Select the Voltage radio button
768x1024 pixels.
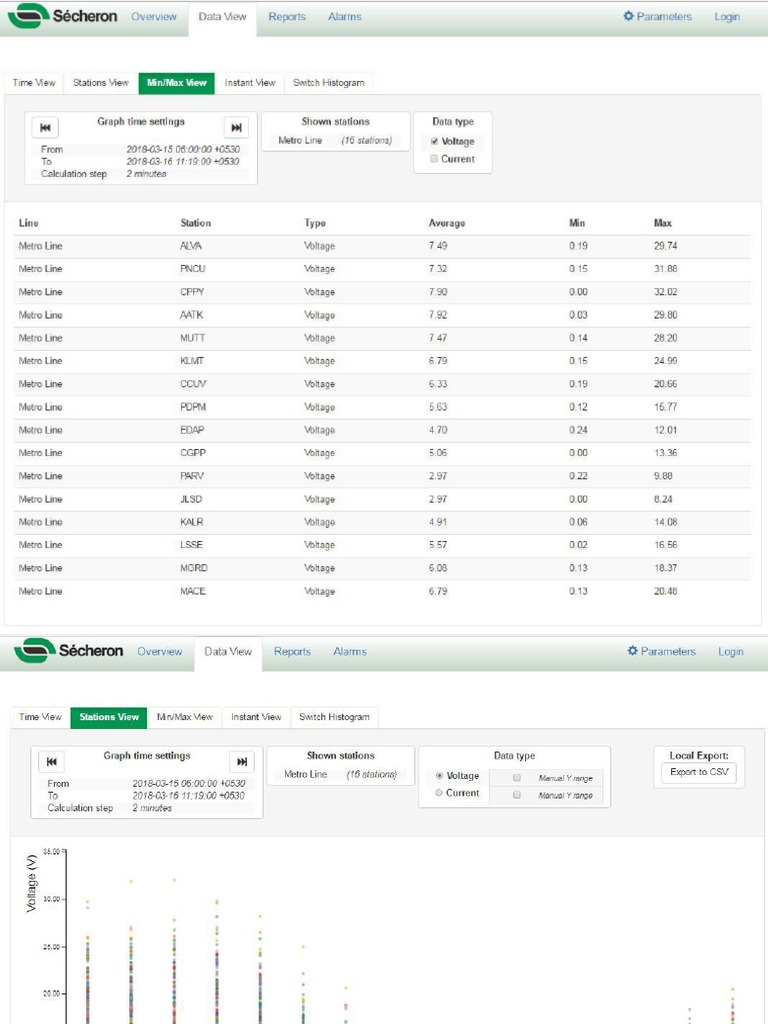(x=439, y=776)
